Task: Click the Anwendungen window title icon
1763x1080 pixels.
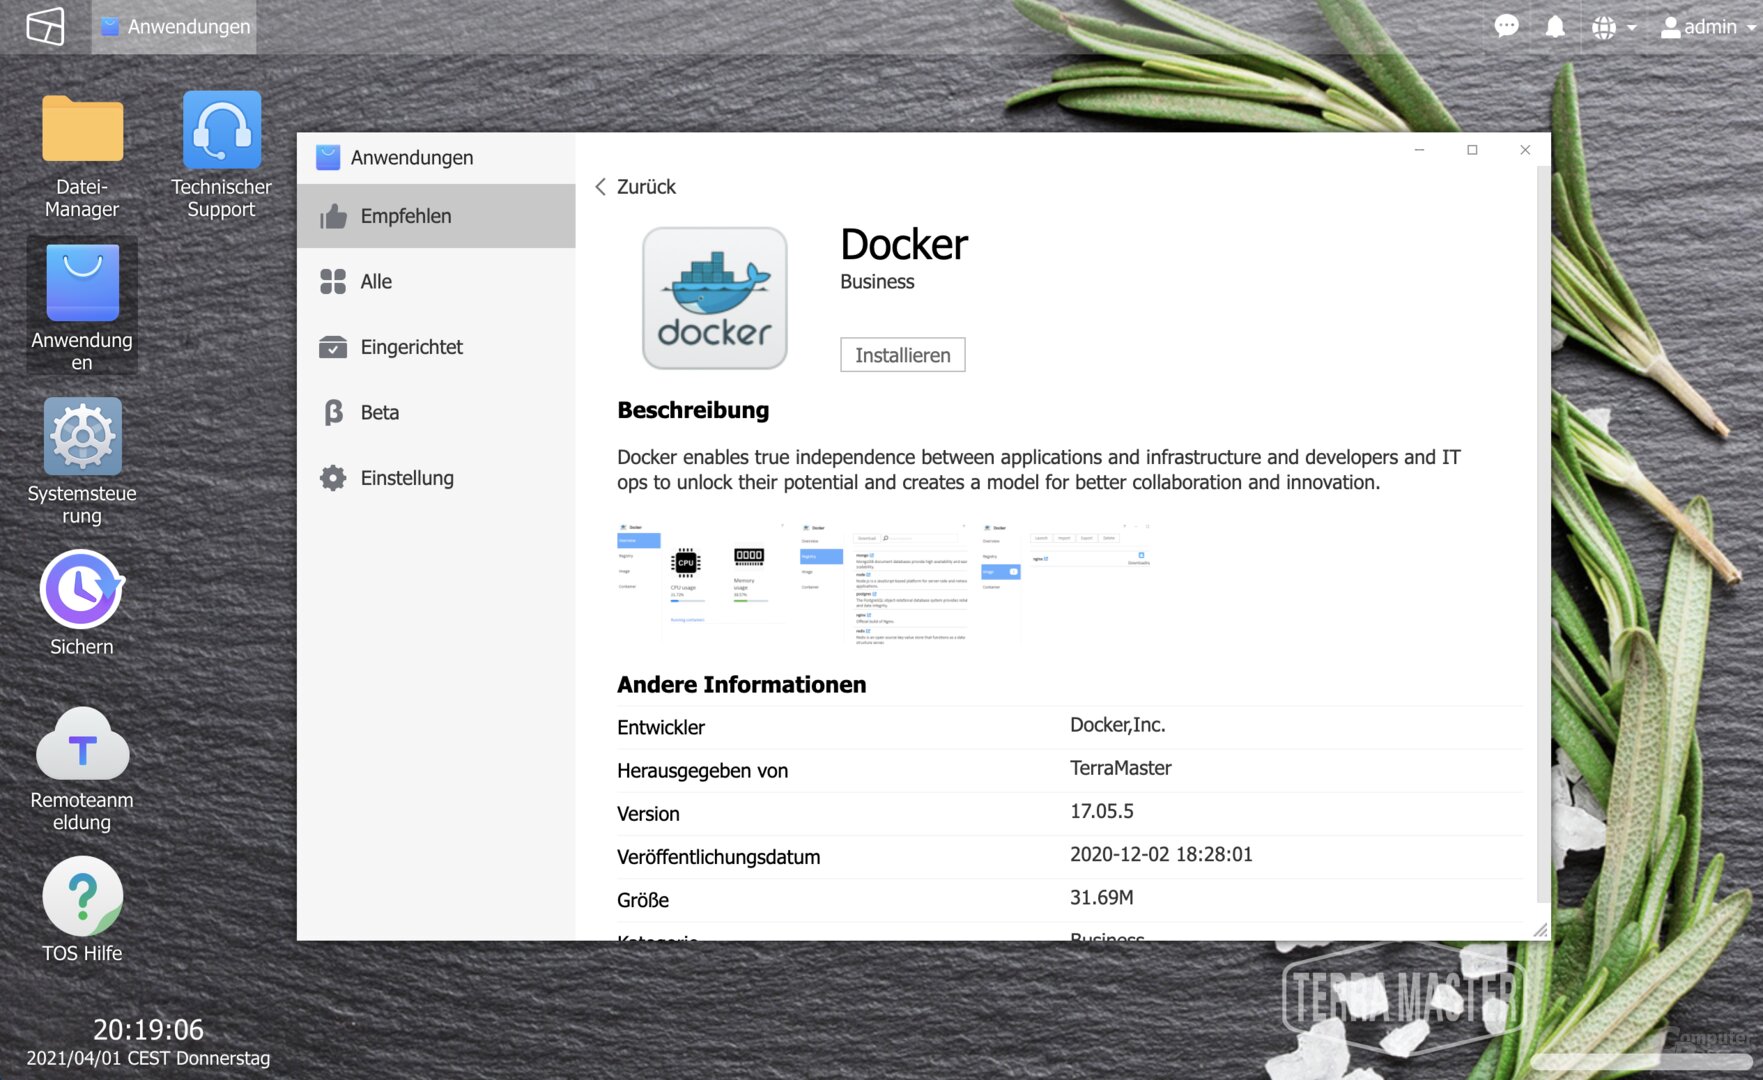Action: (328, 158)
